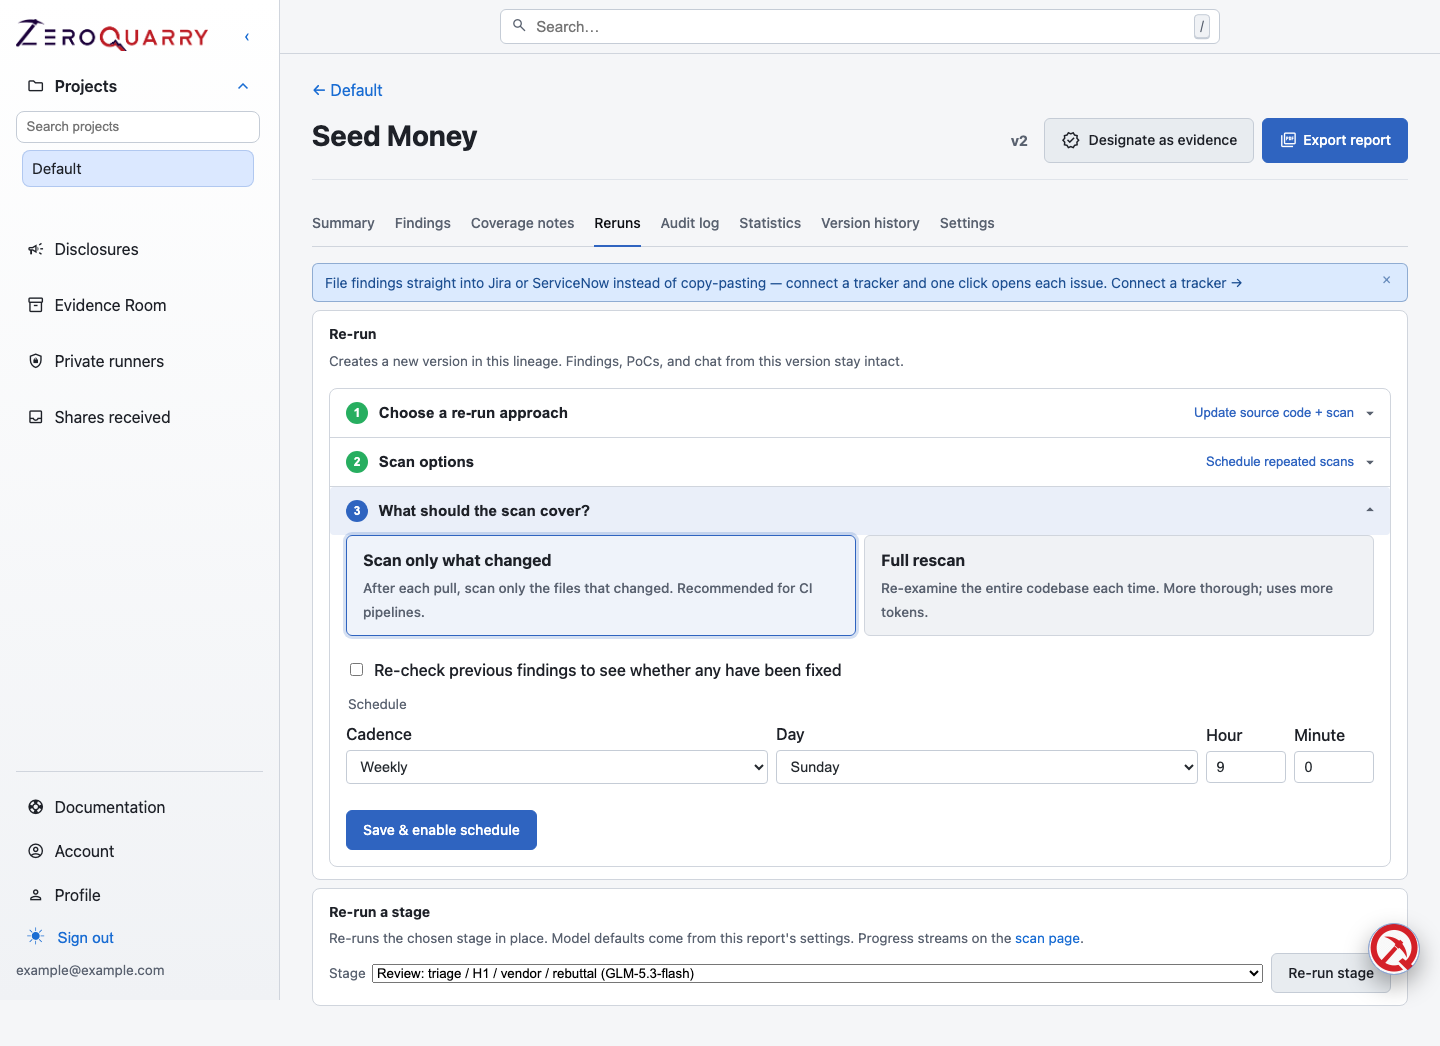This screenshot has width=1440, height=1046.
Task: Click the Account person-circle icon
Action: click(36, 851)
